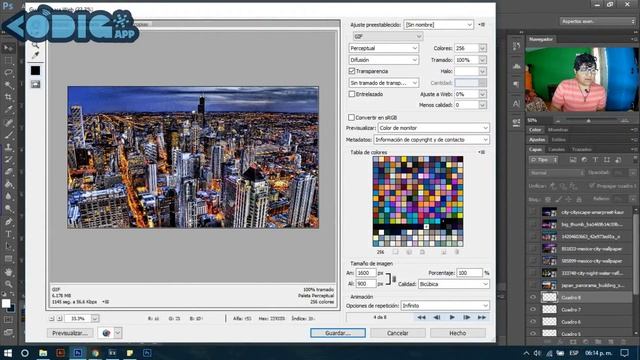Select the Eyedropper tool in the dialog

[36, 55]
